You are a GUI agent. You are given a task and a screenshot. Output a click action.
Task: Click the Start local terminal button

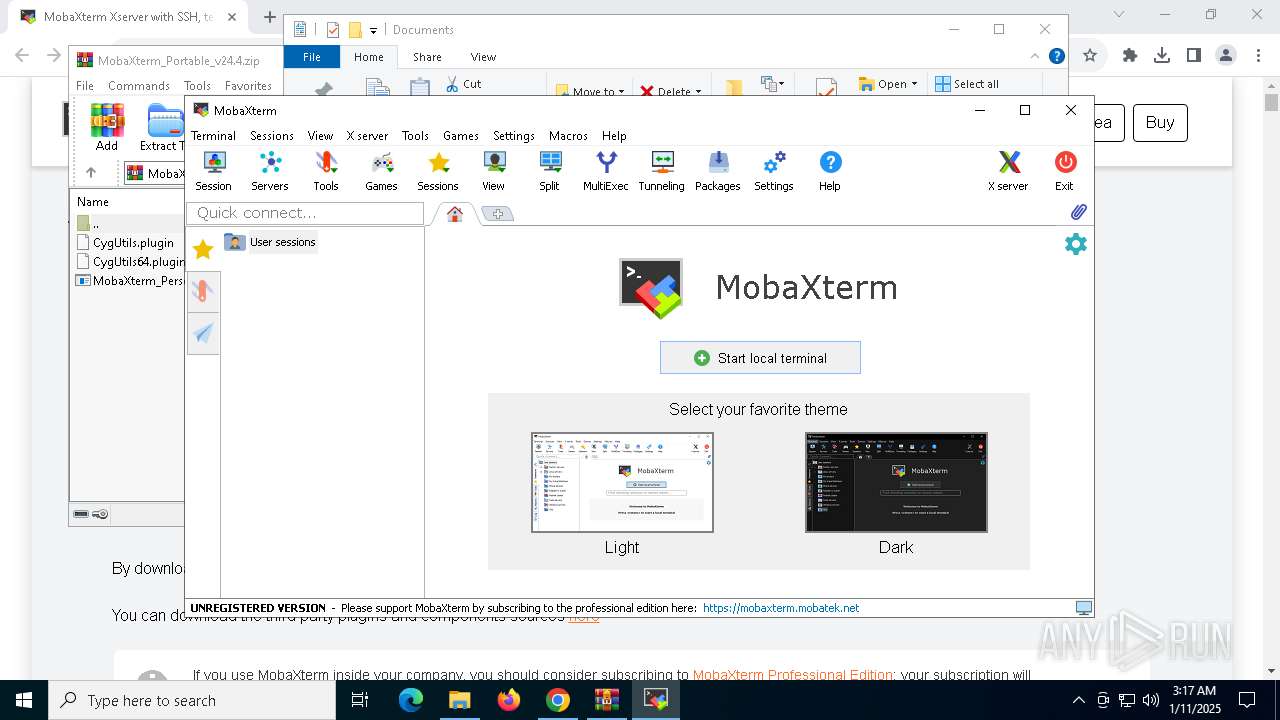point(760,358)
